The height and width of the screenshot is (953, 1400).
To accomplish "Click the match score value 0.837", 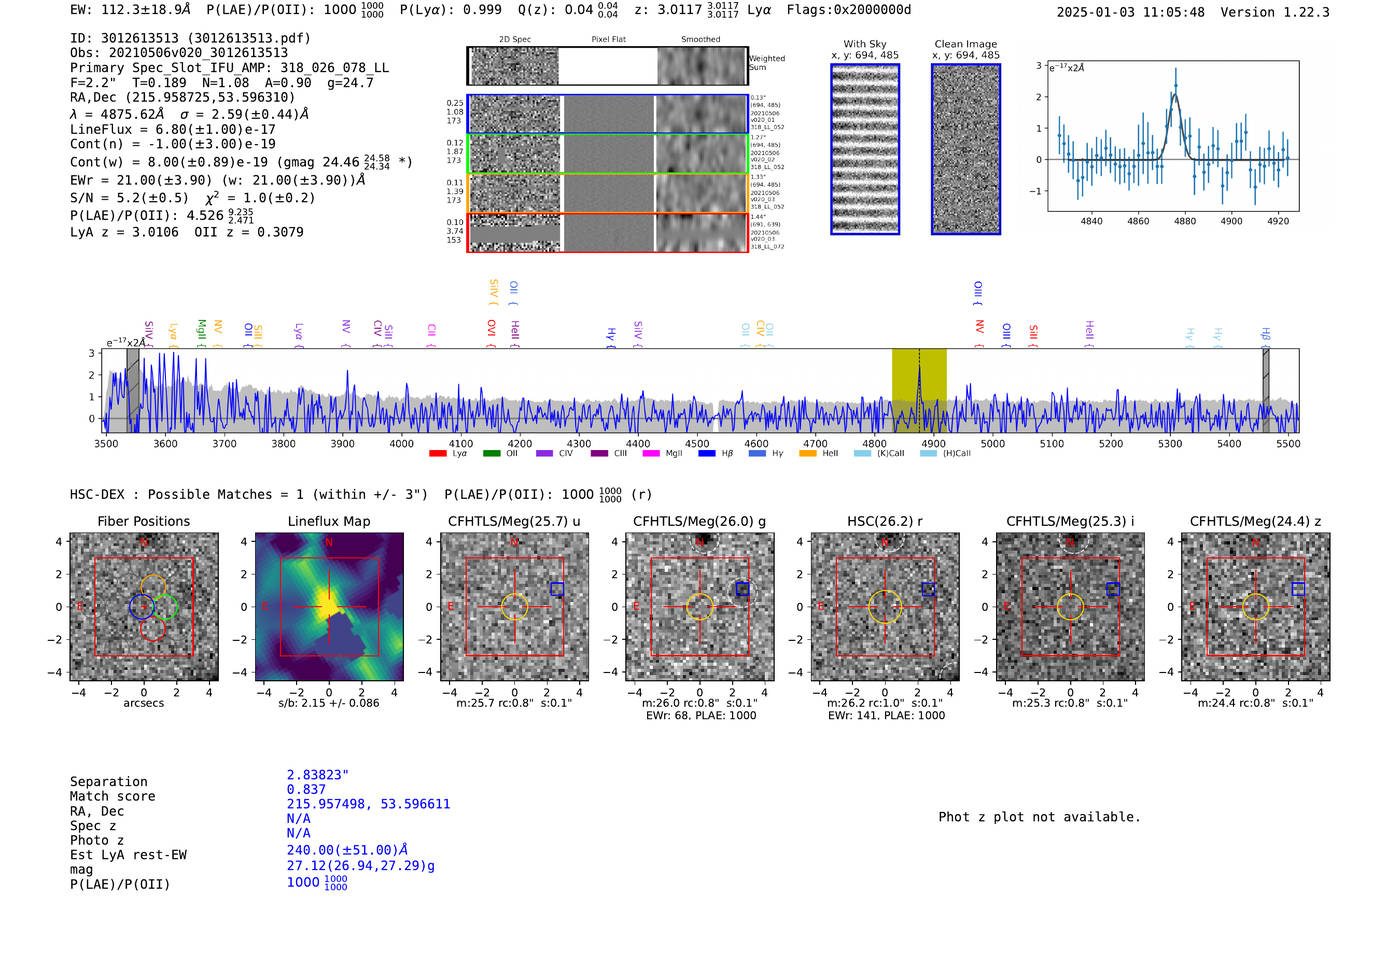I will (306, 790).
